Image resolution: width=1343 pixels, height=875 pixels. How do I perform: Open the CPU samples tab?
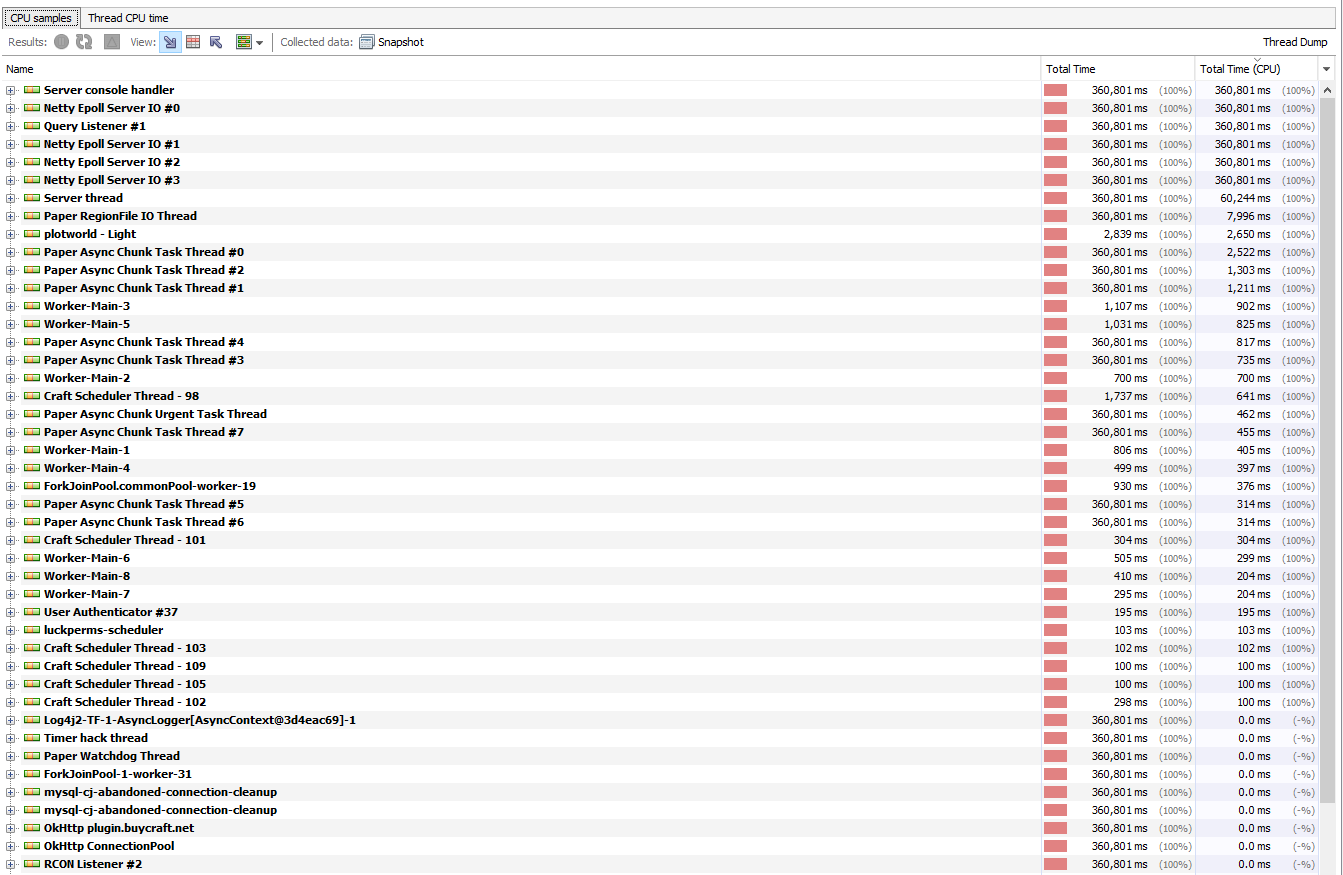41,18
